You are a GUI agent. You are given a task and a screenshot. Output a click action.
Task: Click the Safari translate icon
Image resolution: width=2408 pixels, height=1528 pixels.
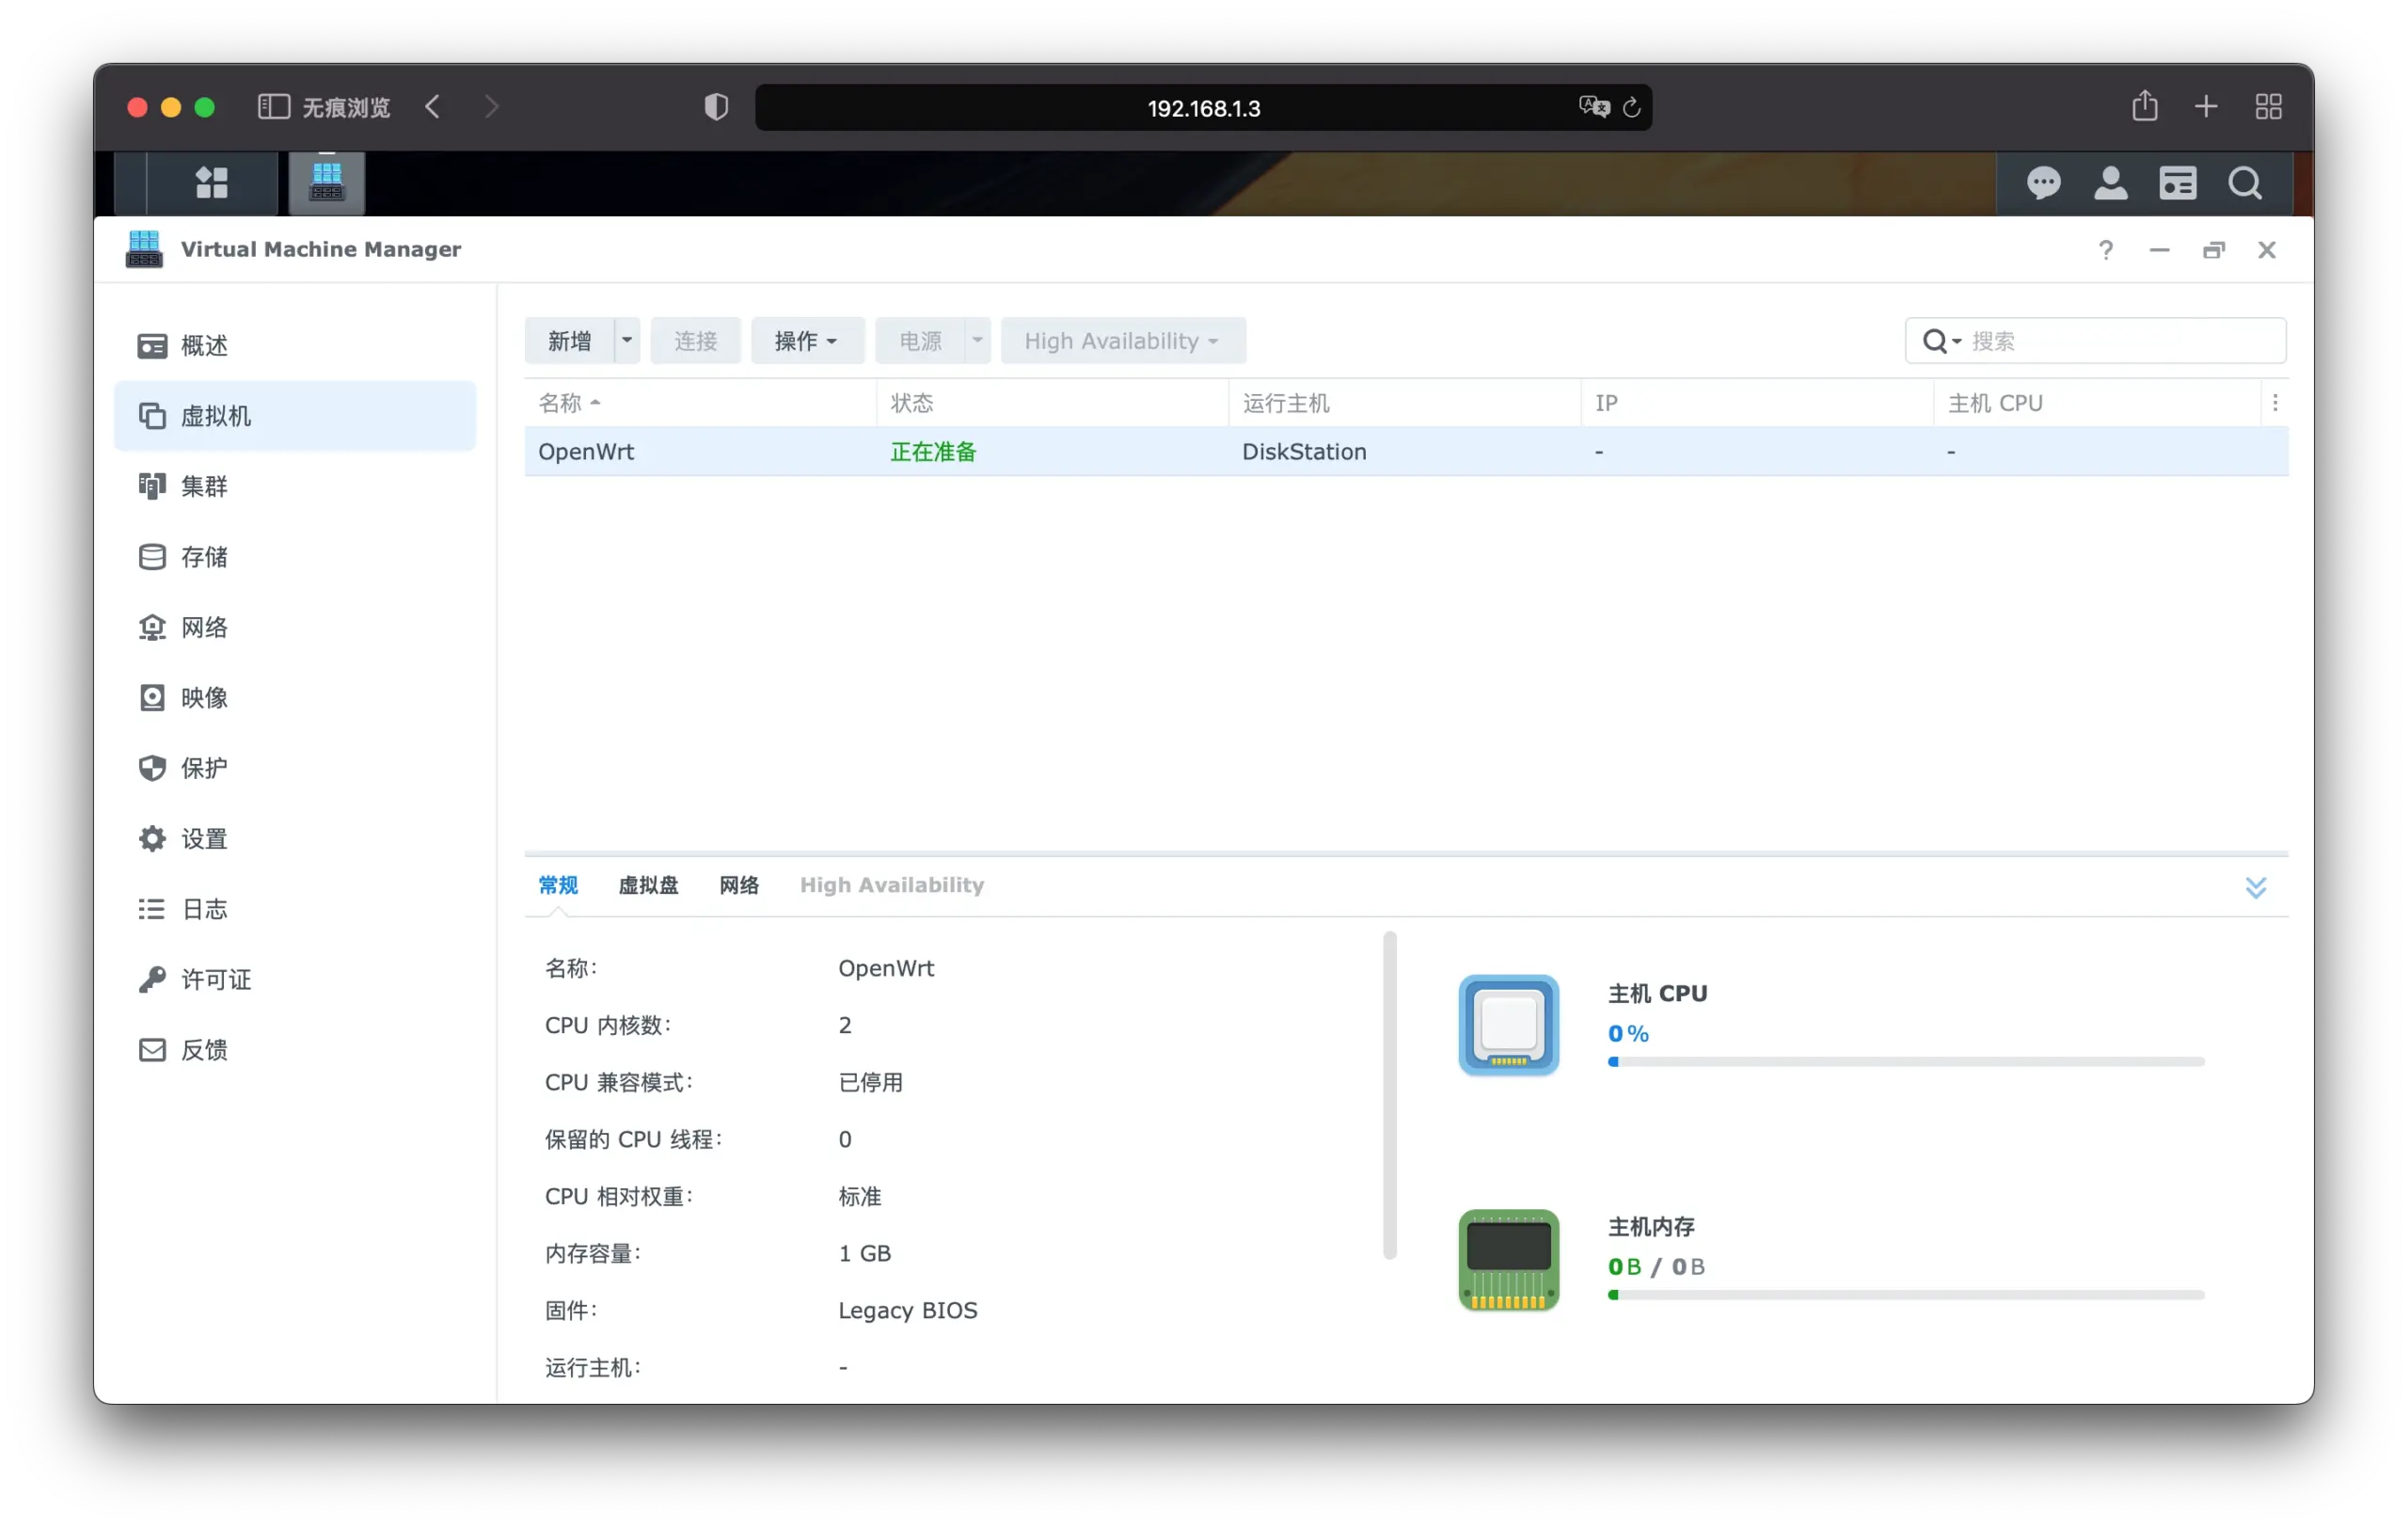pyautogui.click(x=1594, y=107)
